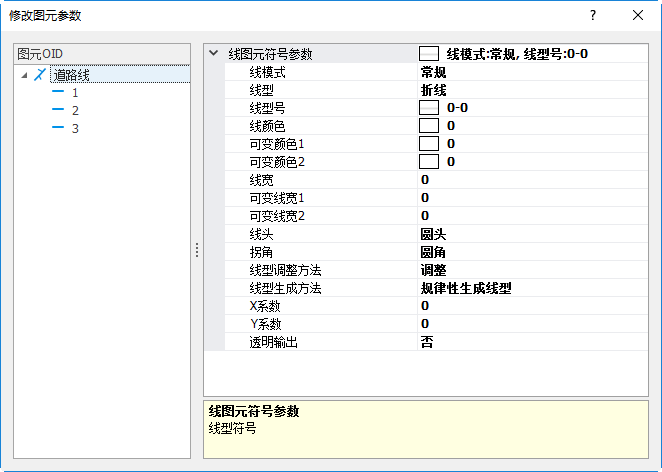The height and width of the screenshot is (472, 662).
Task: Open the 线颜色 color swatch
Action: click(x=429, y=126)
